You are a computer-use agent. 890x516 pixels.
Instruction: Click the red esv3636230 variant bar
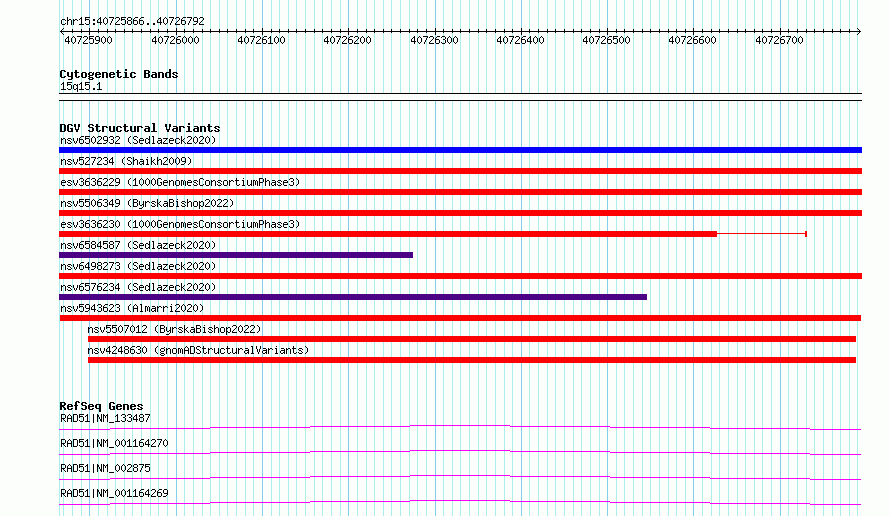click(x=388, y=234)
